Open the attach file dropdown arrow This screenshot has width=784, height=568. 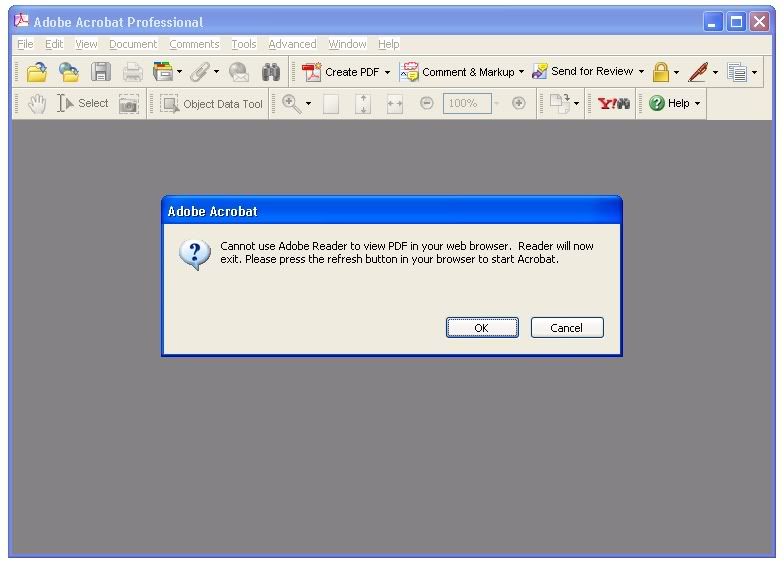pos(216,72)
